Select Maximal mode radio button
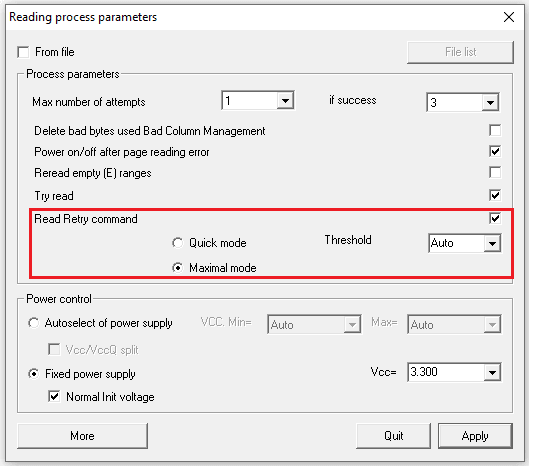 [177, 268]
